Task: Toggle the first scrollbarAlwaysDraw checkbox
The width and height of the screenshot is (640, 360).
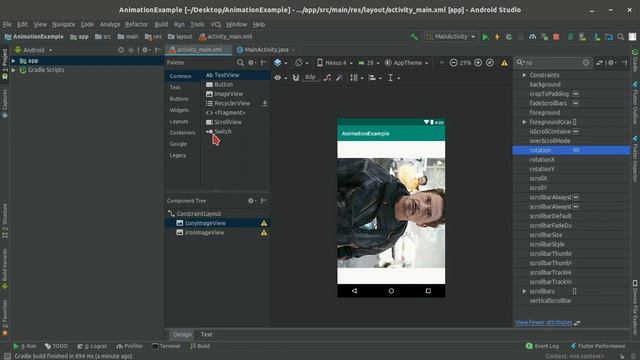Action: pos(576,197)
